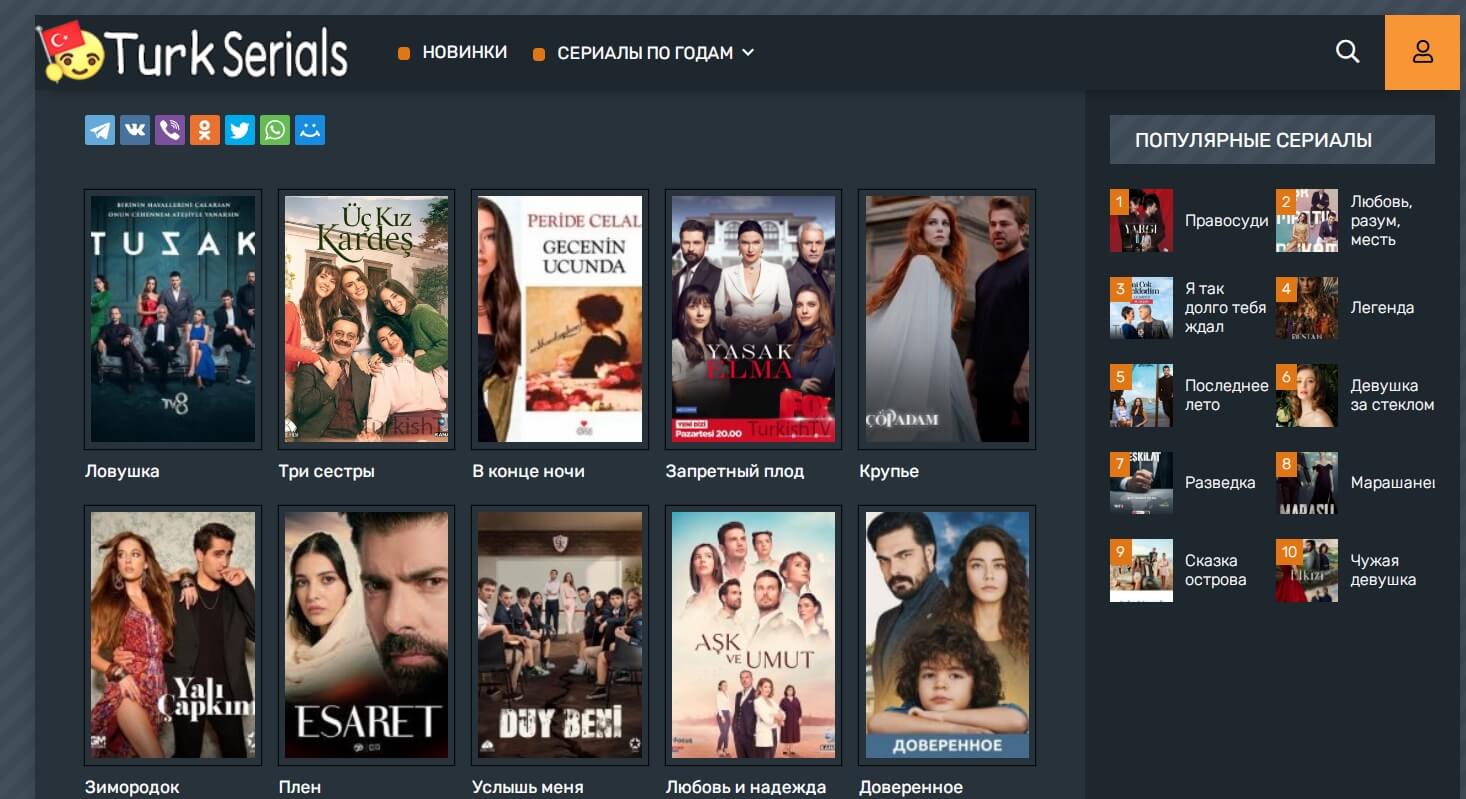
Task: Open the В конце ночи title link
Action: tap(528, 471)
